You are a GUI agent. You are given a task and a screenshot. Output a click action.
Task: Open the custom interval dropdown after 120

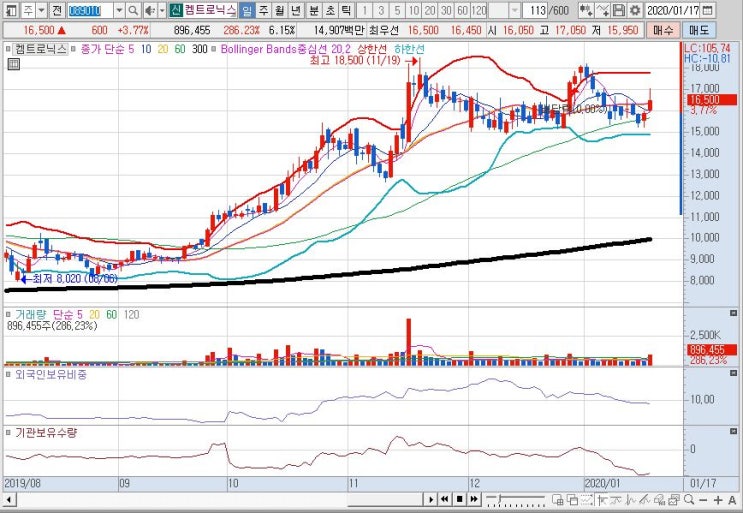(x=515, y=10)
